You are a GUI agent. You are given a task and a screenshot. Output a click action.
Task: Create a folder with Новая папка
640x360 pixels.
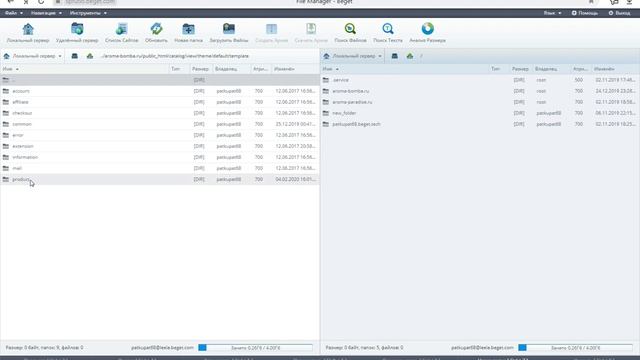[x=188, y=33]
